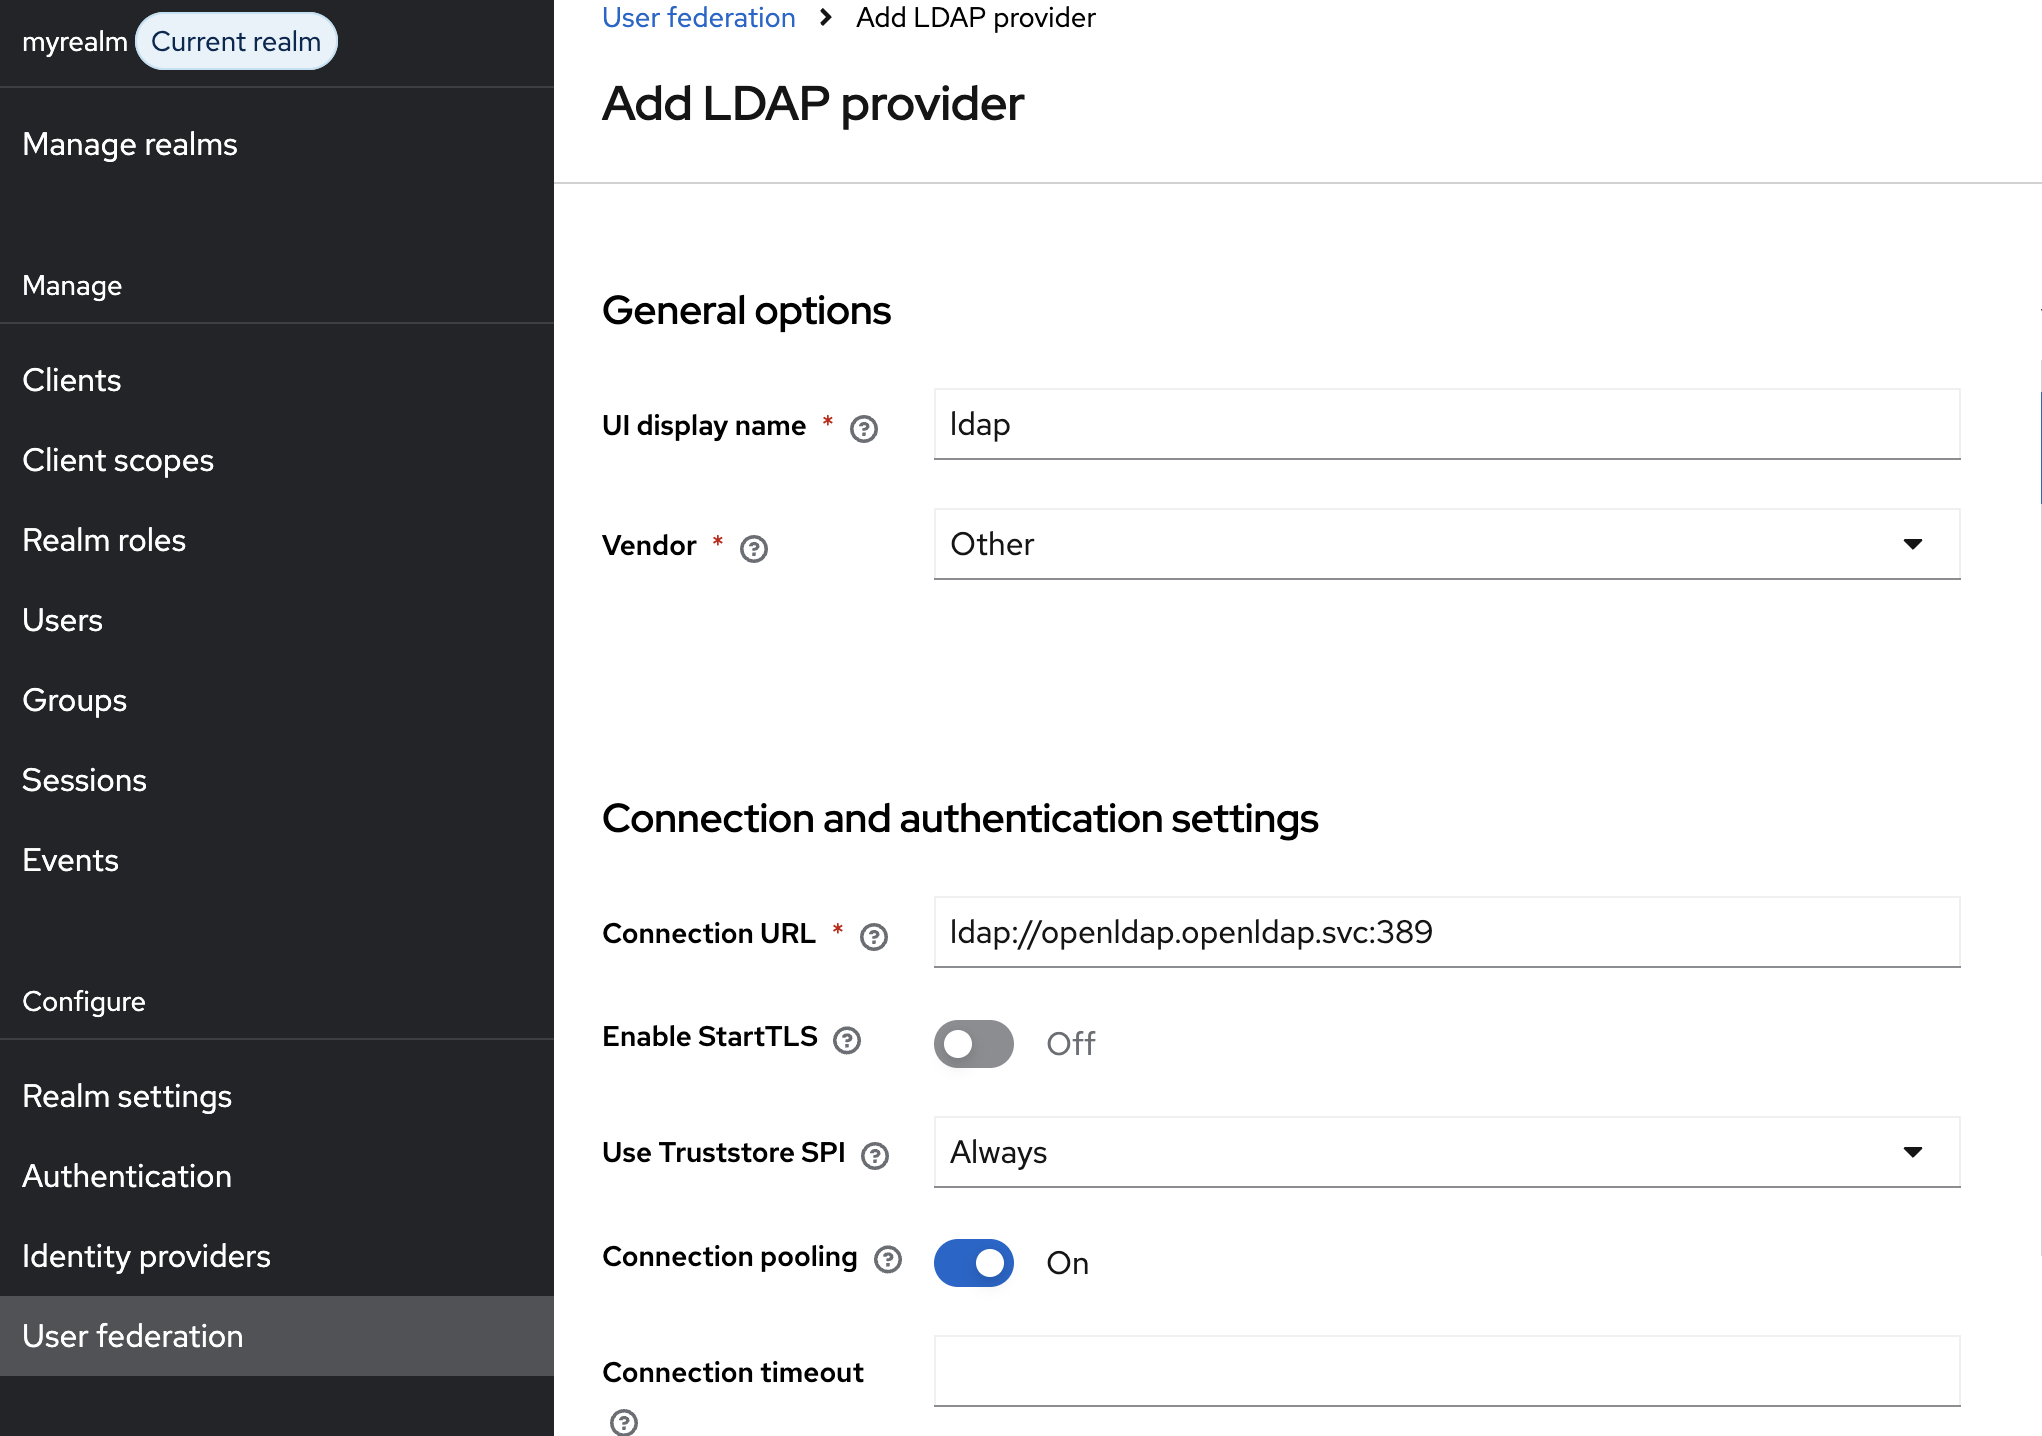The width and height of the screenshot is (2042, 1436).
Task: Open the Vendor dropdown
Action: tap(1446, 544)
